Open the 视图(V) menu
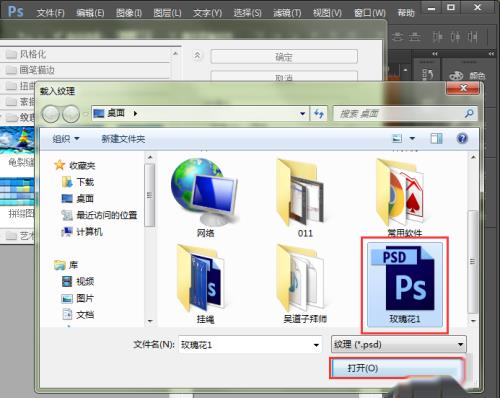The height and width of the screenshot is (398, 500). [x=327, y=13]
